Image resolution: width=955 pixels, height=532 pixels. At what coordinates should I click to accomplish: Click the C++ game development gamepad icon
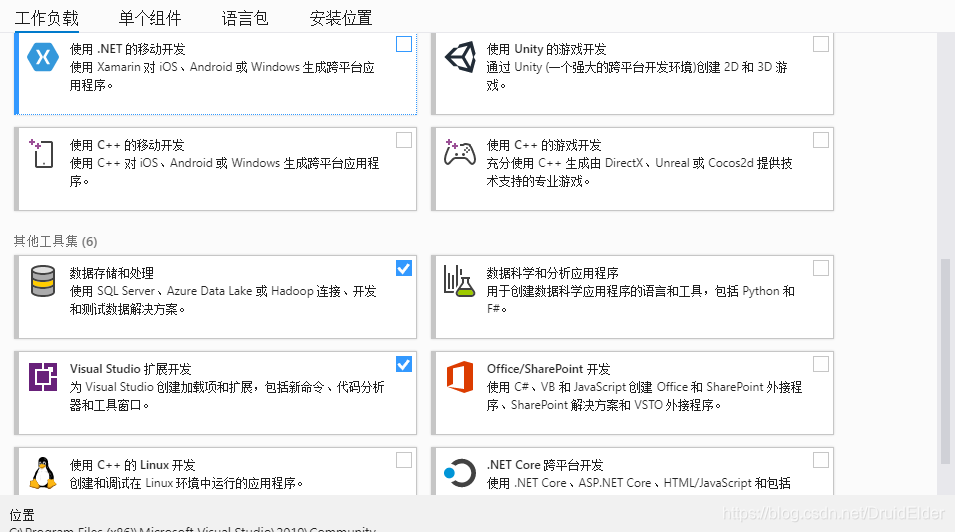[x=459, y=152]
